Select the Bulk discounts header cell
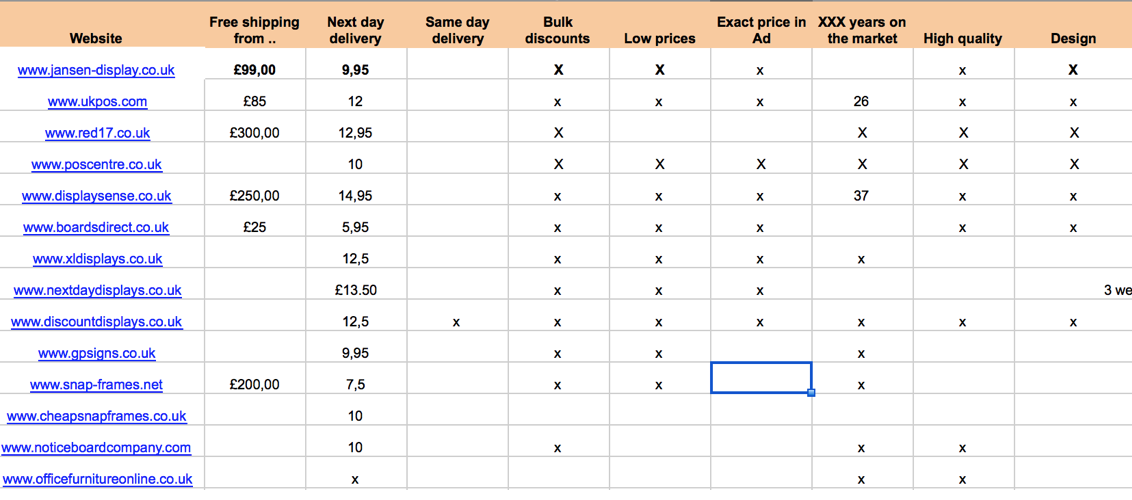Viewport: 1132px width, 500px height. 558,30
